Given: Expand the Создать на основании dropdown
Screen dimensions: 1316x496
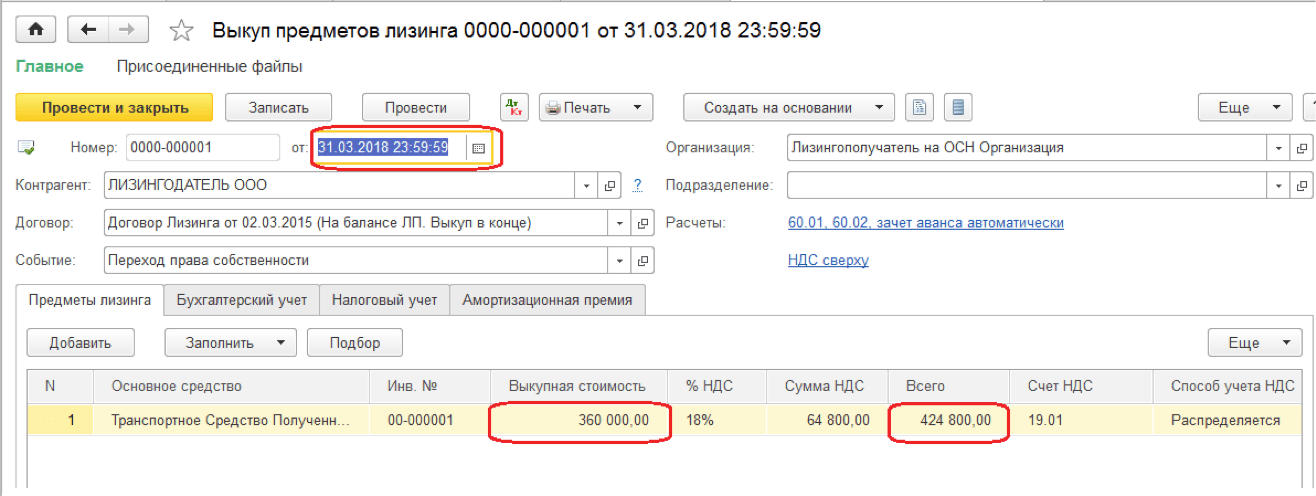Looking at the screenshot, I should pyautogui.click(x=878, y=108).
